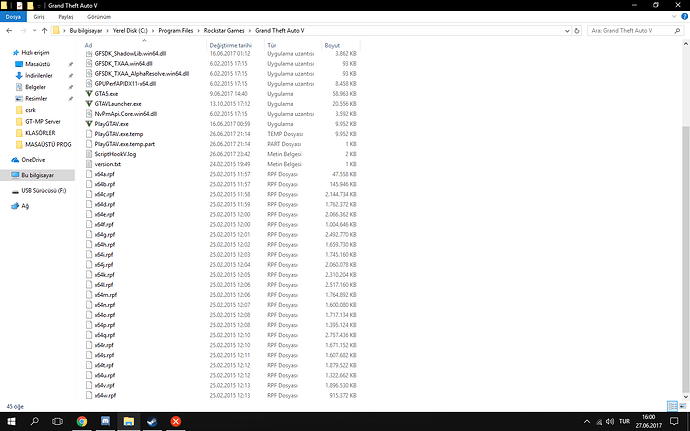Viewport: 690px width, 431px height.
Task: Open İndirilenler in quick access
Action: click(x=38, y=76)
